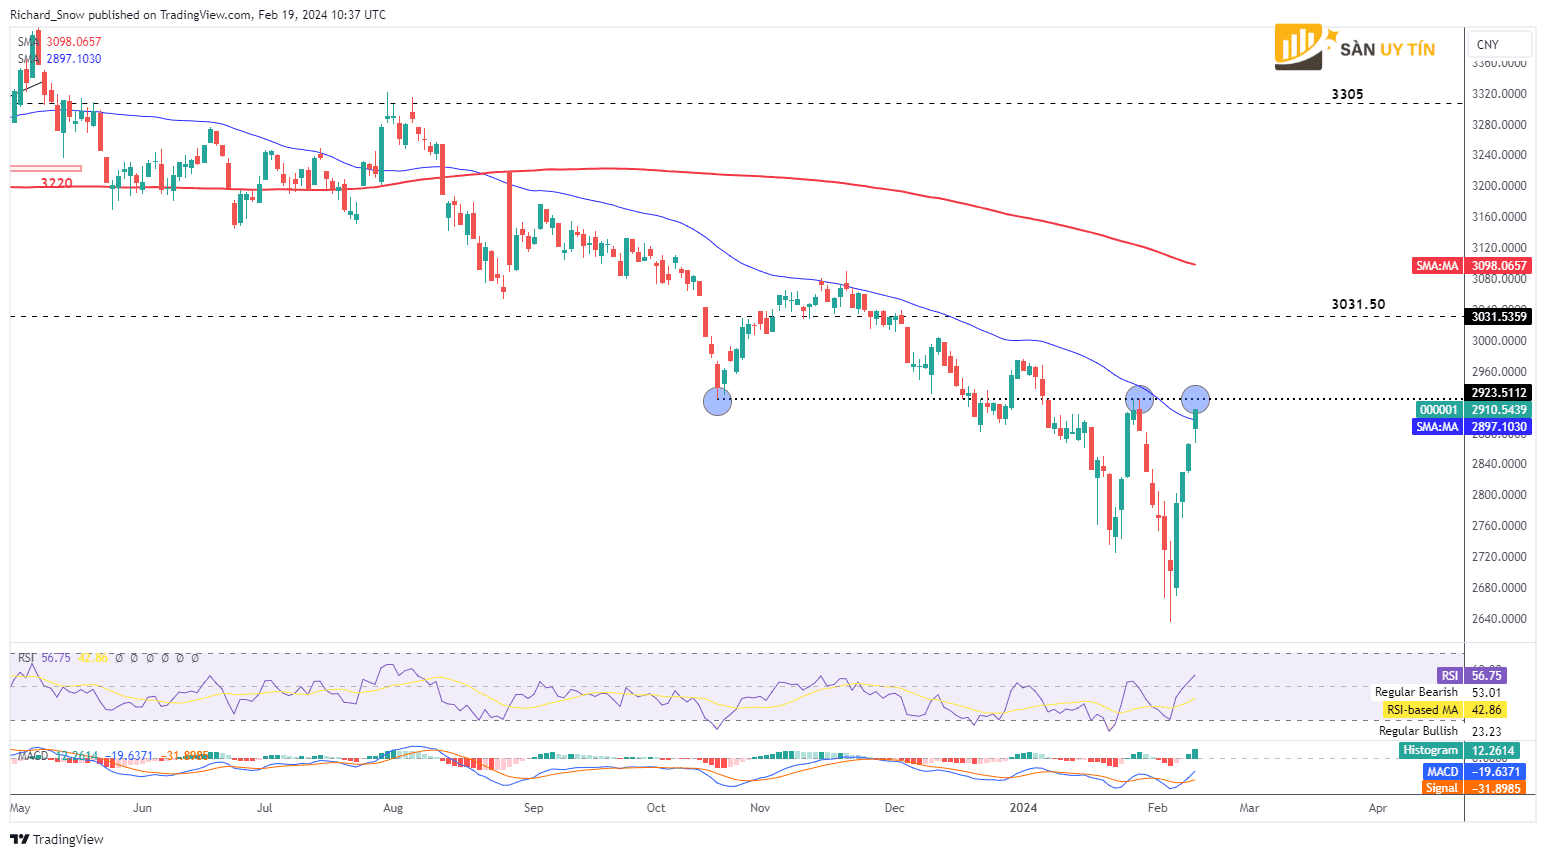
Task: Click the 53.01 Regular Bearish value
Action: click(1487, 692)
